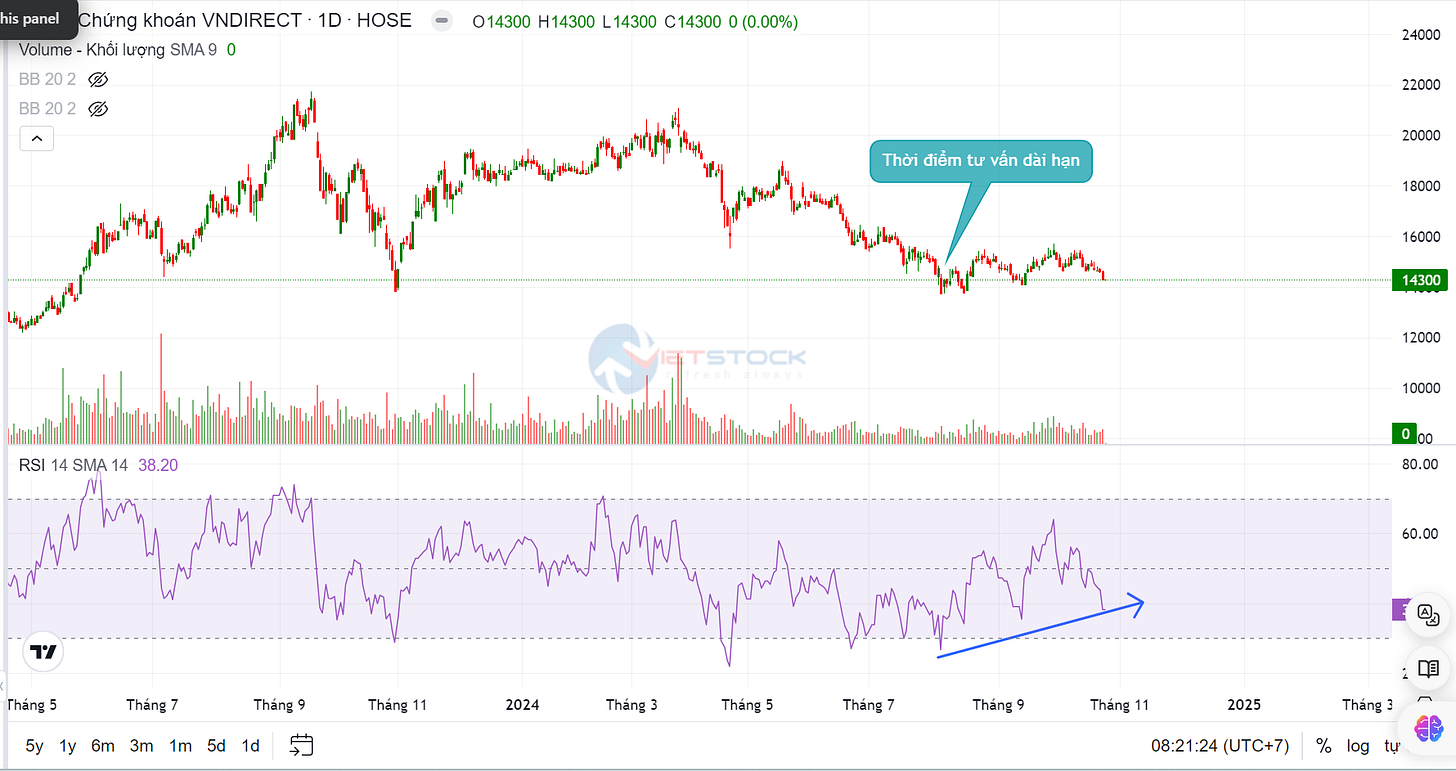Image resolution: width=1456 pixels, height=771 pixels.
Task: Set chart range to 5y
Action: (x=34, y=746)
